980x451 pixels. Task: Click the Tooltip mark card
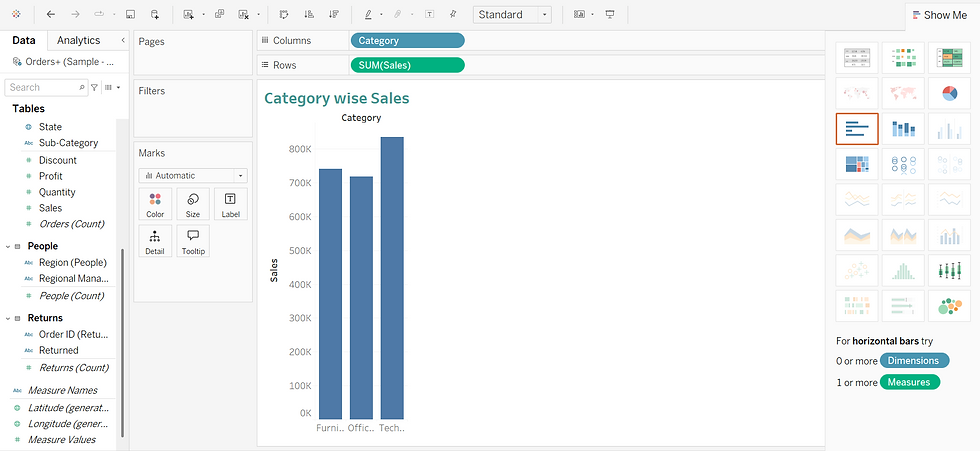point(192,241)
